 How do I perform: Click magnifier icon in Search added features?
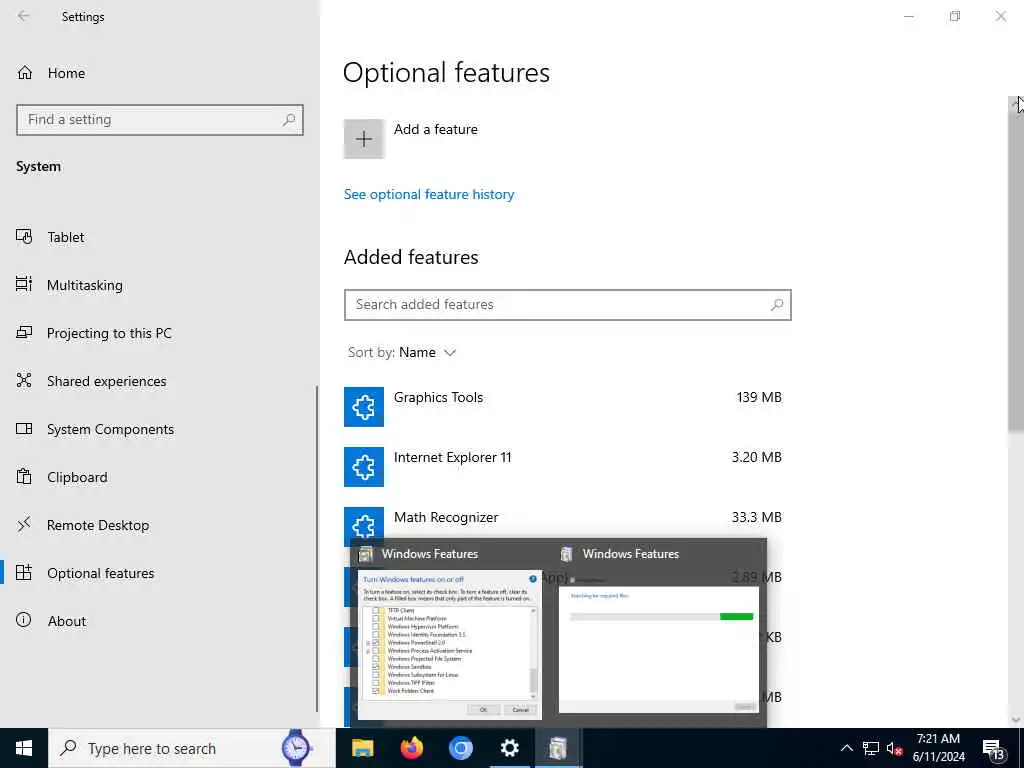pos(776,305)
